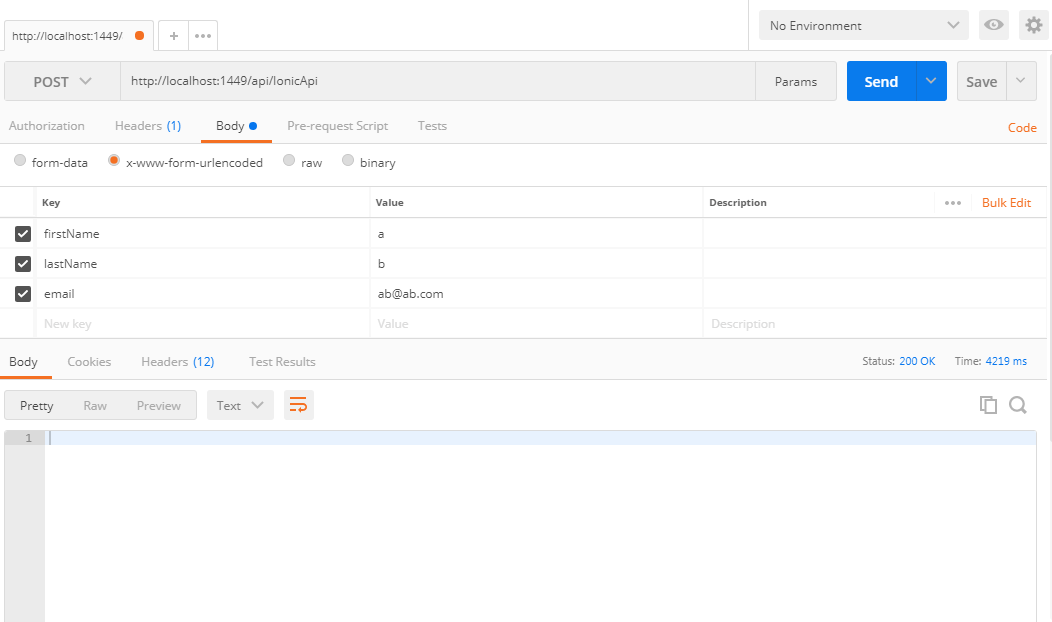The width and height of the screenshot is (1052, 622).
Task: Search within the response body
Action: (x=1018, y=405)
